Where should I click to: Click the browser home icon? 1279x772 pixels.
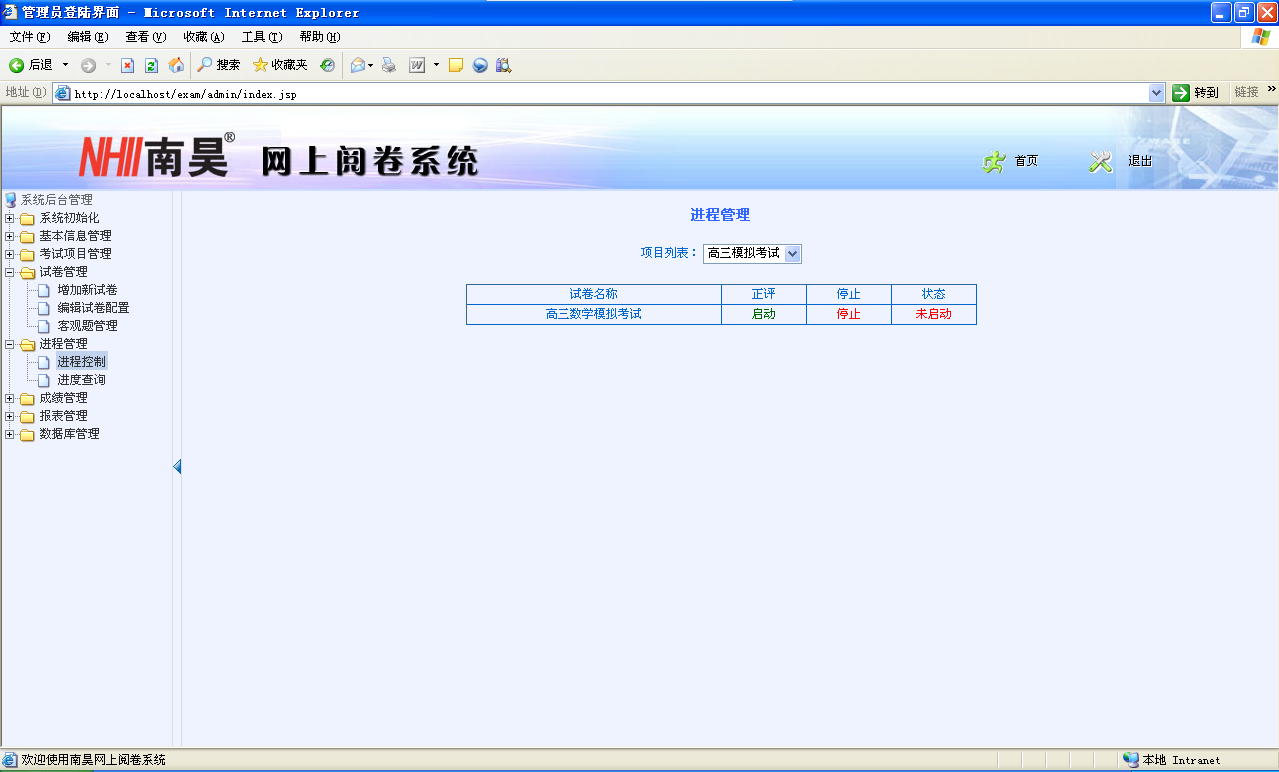point(176,65)
